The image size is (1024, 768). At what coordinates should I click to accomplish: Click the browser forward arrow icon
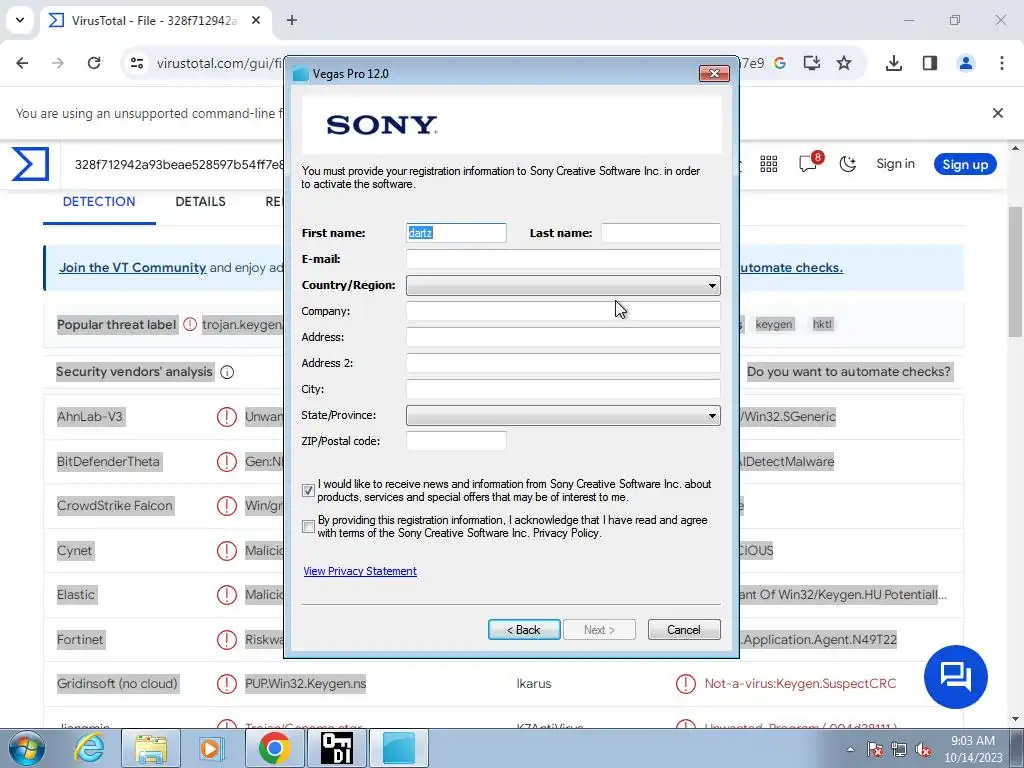(58, 63)
